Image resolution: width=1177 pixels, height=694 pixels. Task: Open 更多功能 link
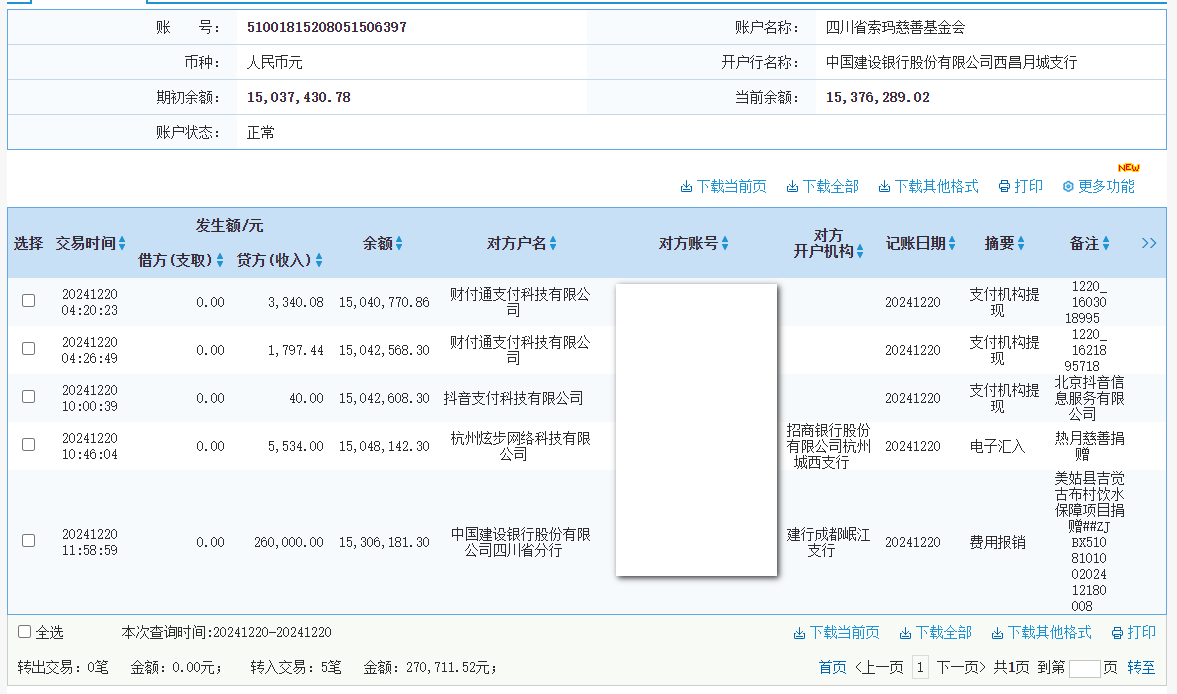(1106, 187)
